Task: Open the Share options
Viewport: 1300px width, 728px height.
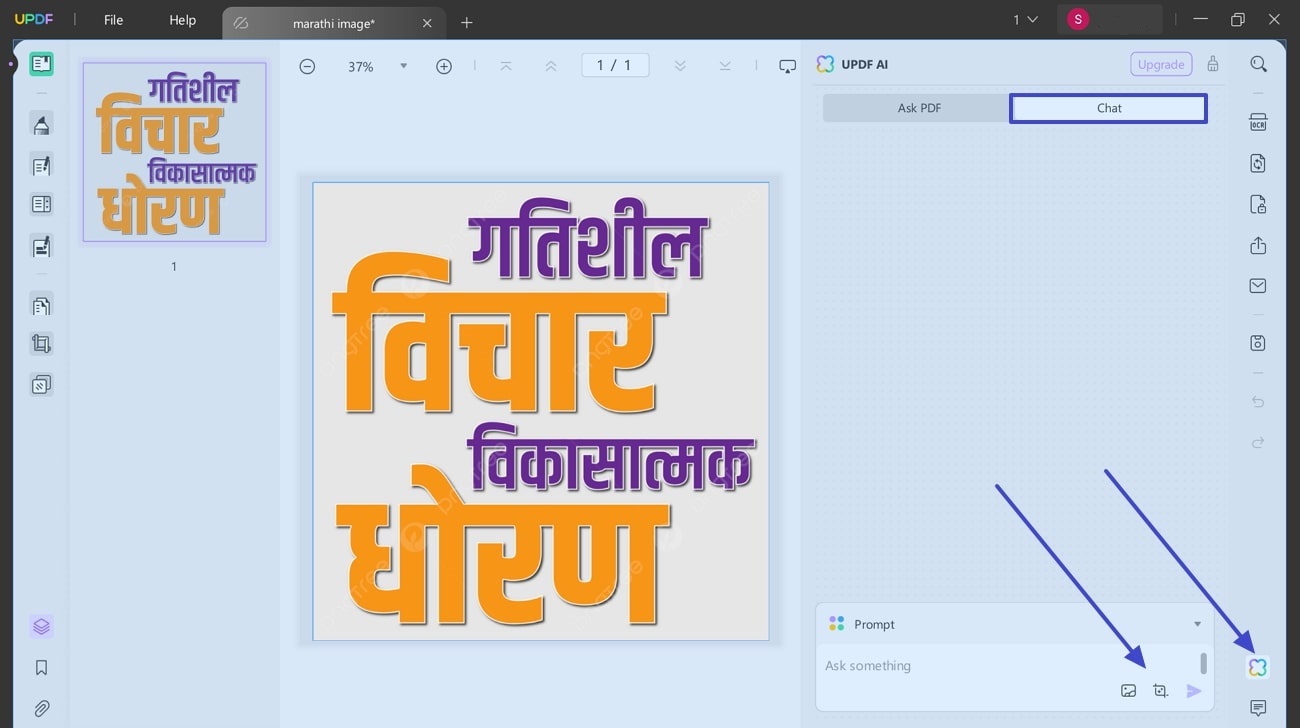Action: [1258, 245]
